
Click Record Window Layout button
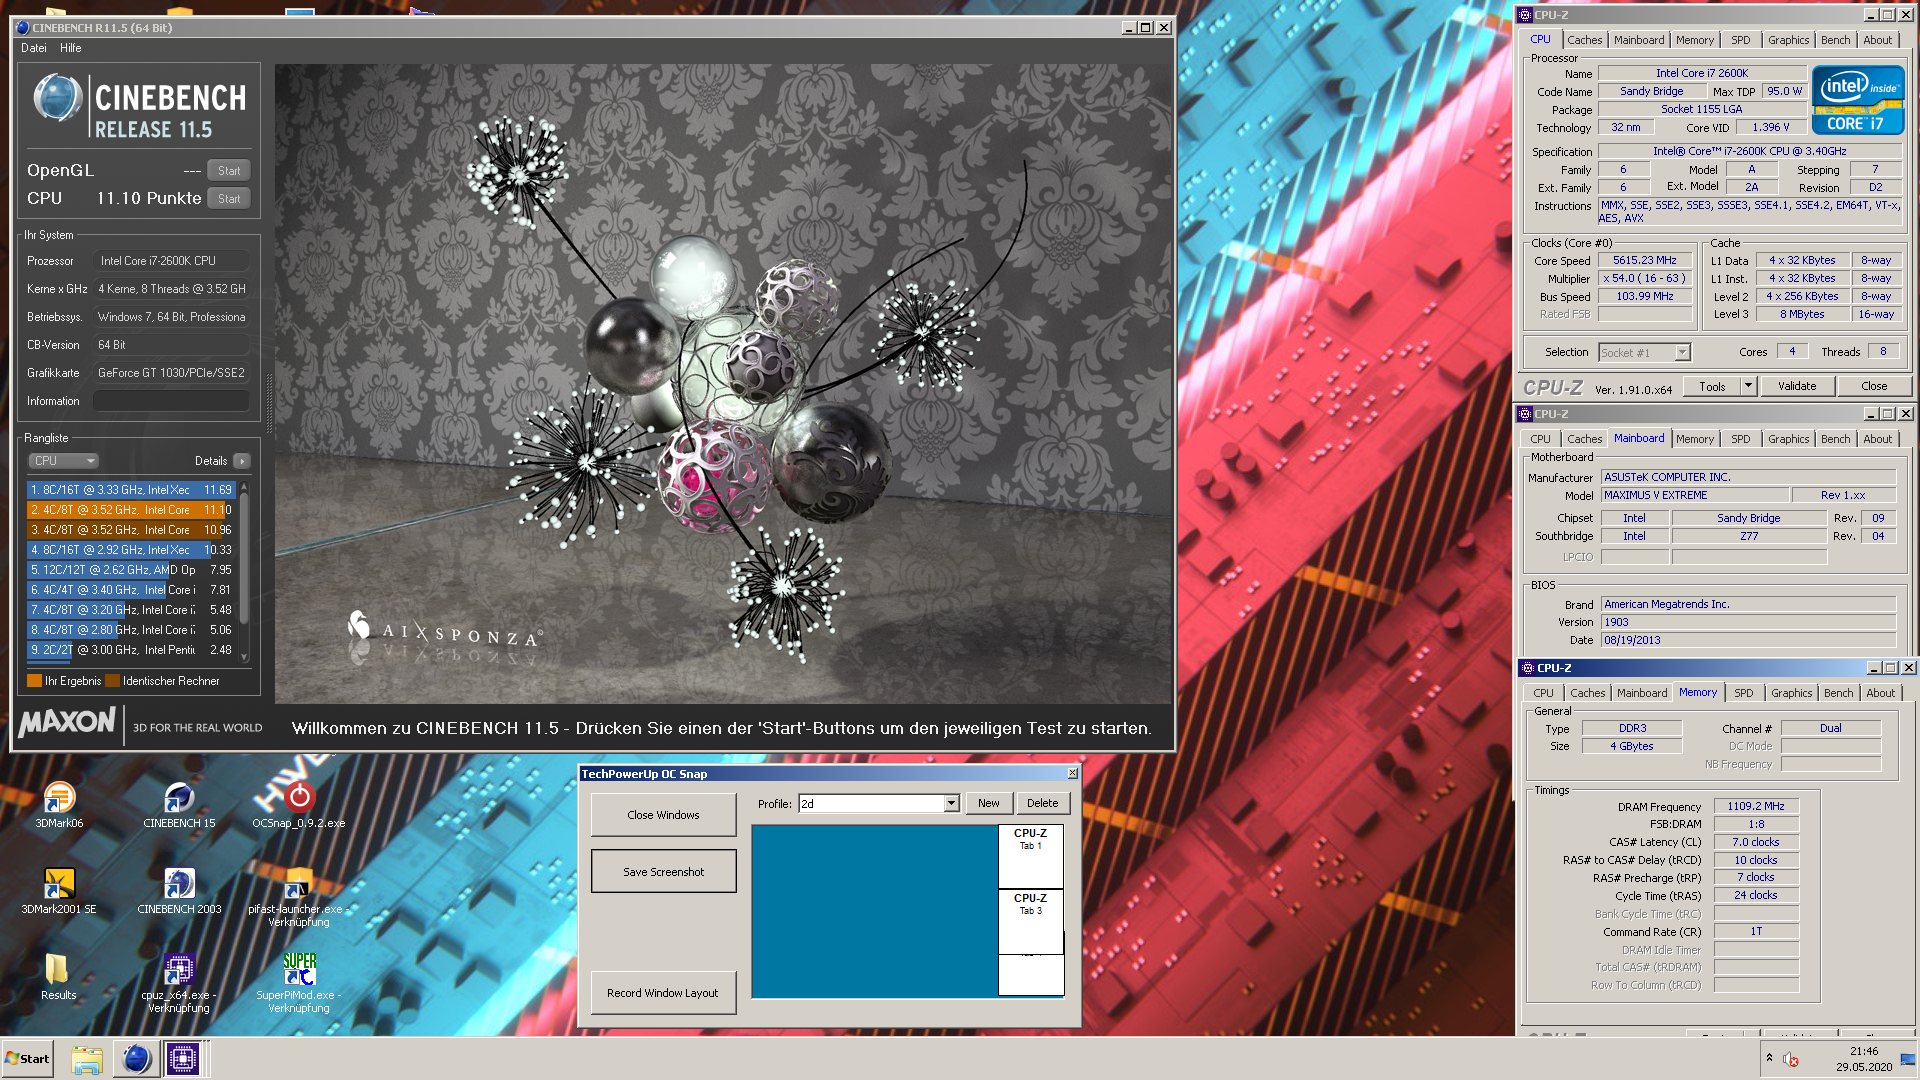663,993
